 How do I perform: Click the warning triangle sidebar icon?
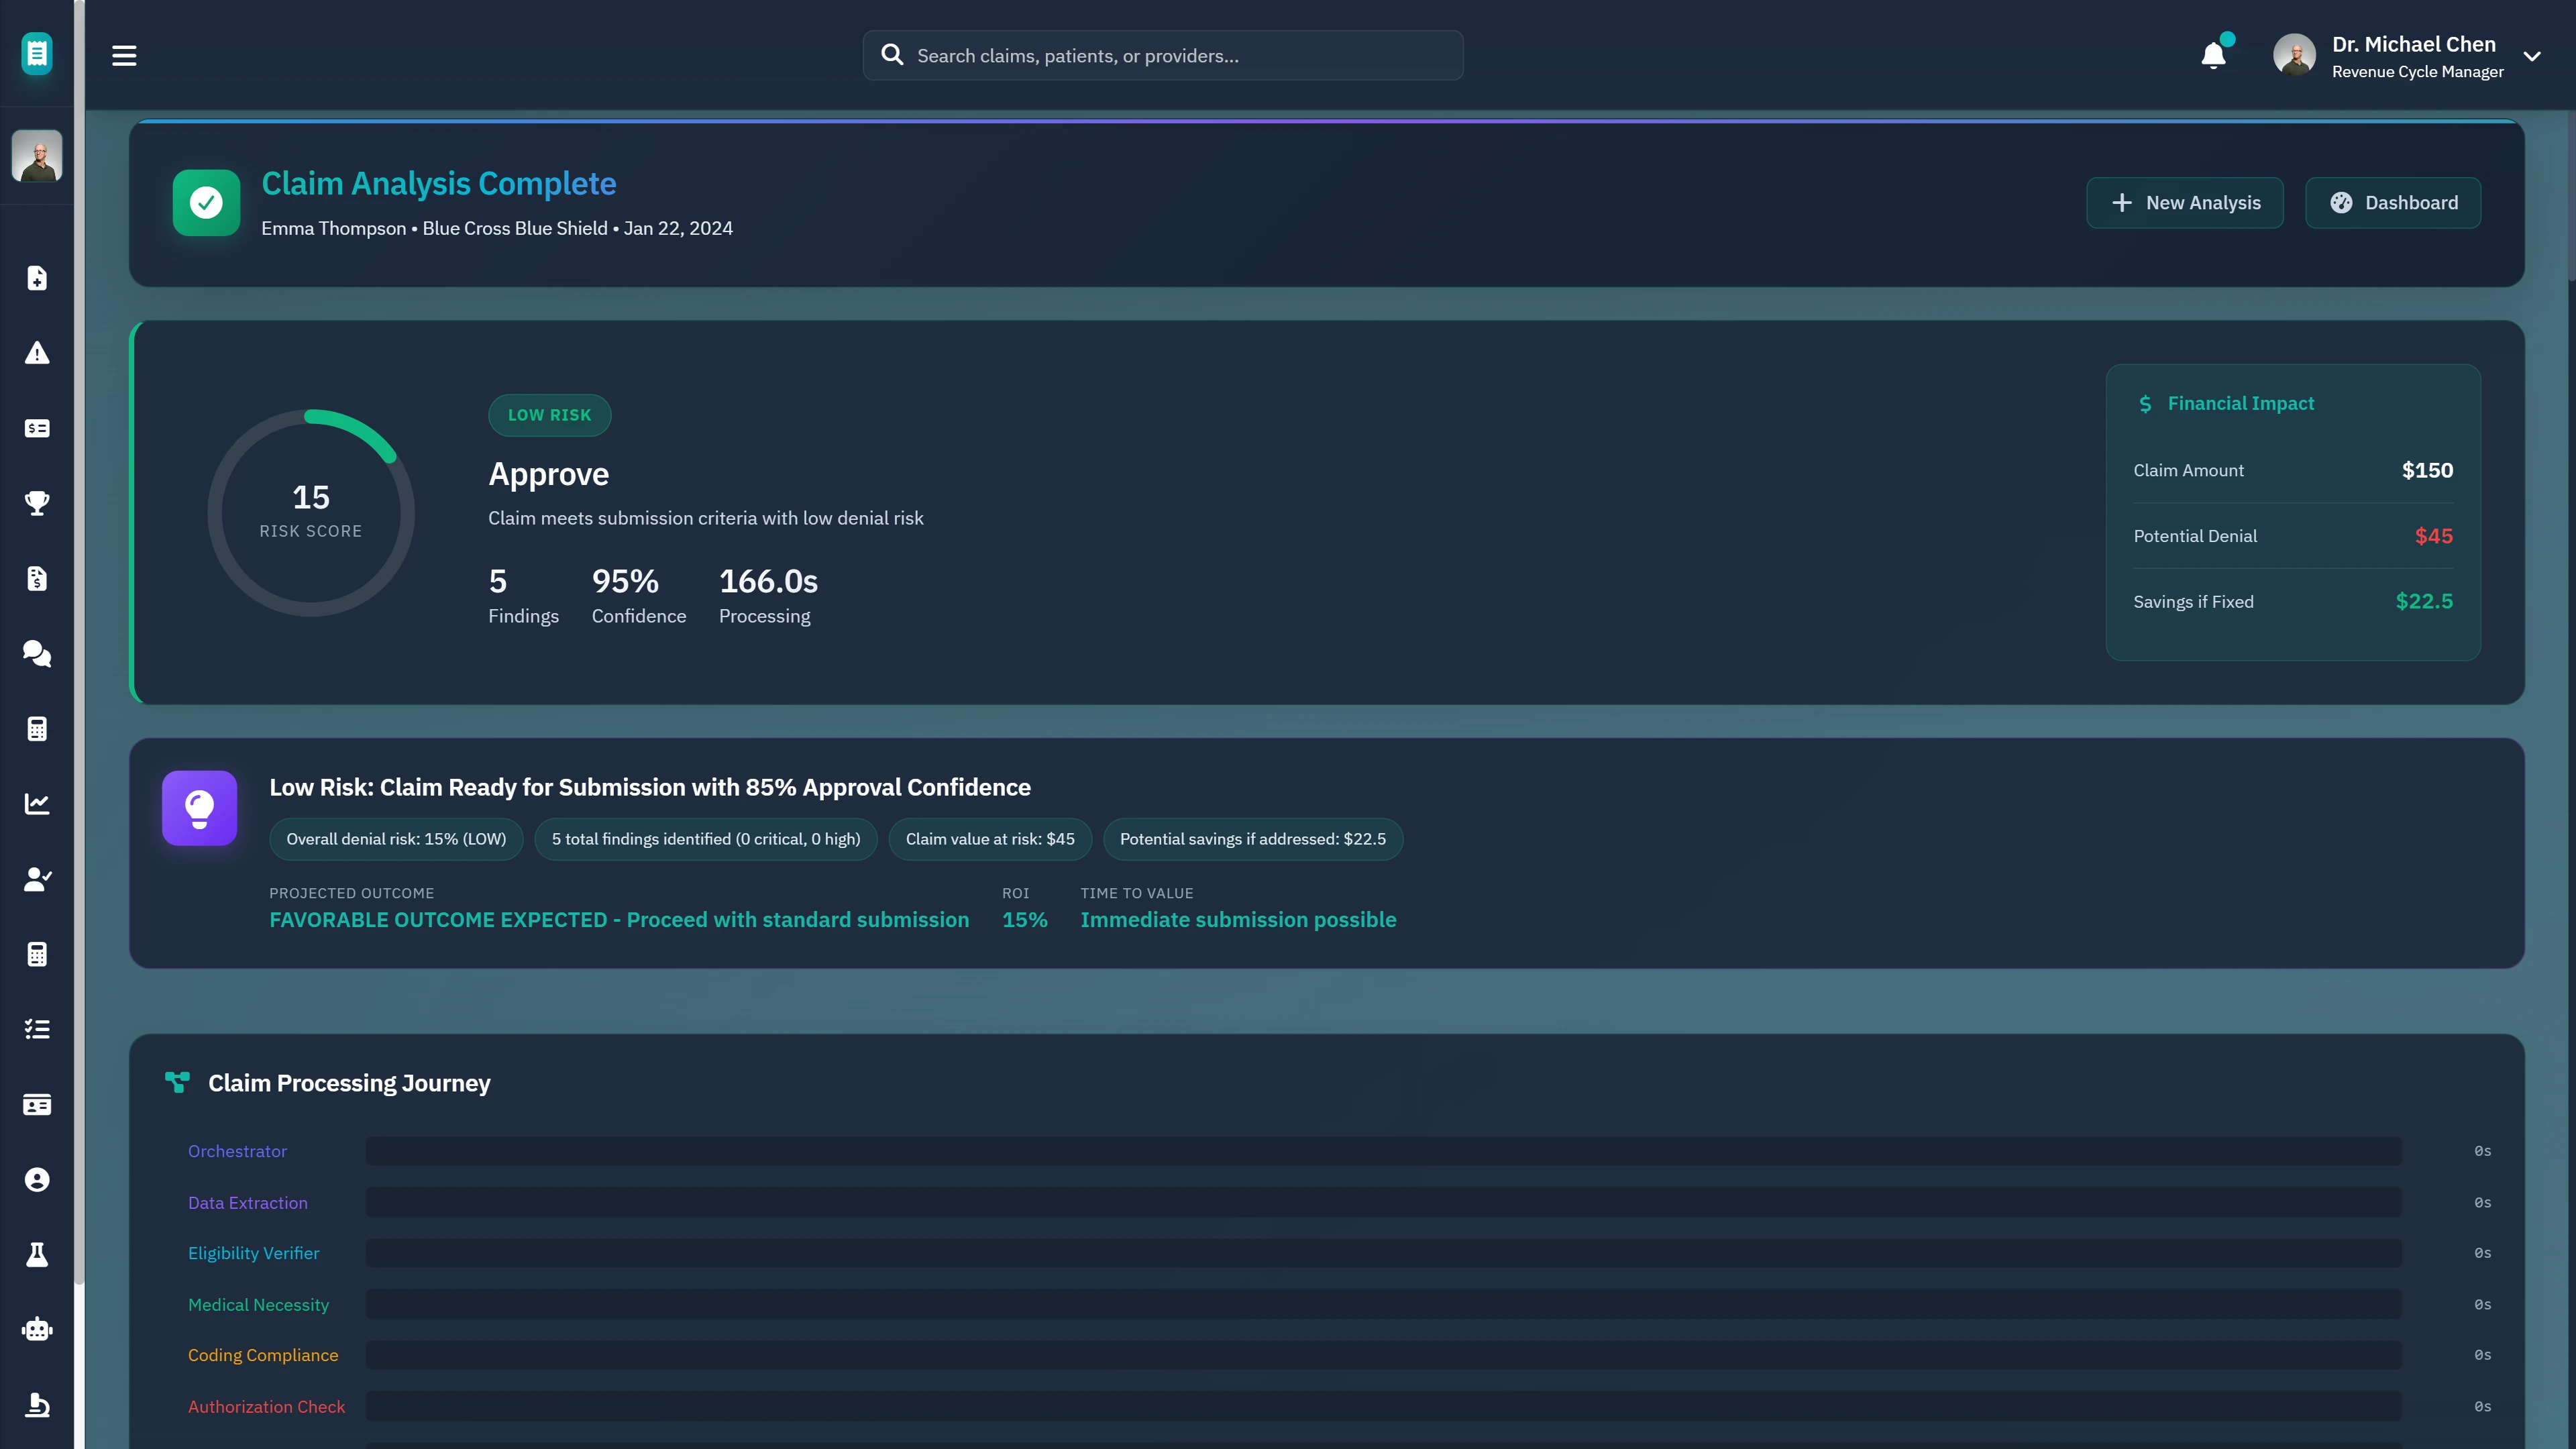point(37,353)
